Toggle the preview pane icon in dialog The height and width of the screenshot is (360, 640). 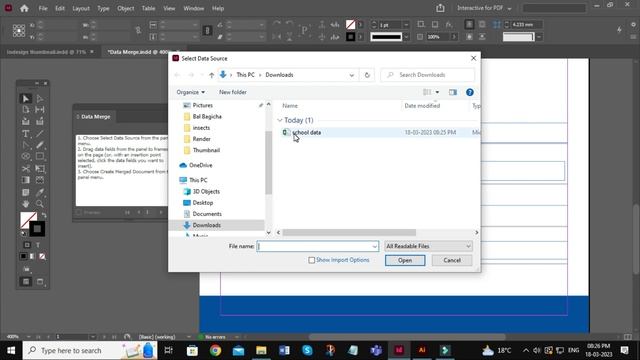[453, 92]
